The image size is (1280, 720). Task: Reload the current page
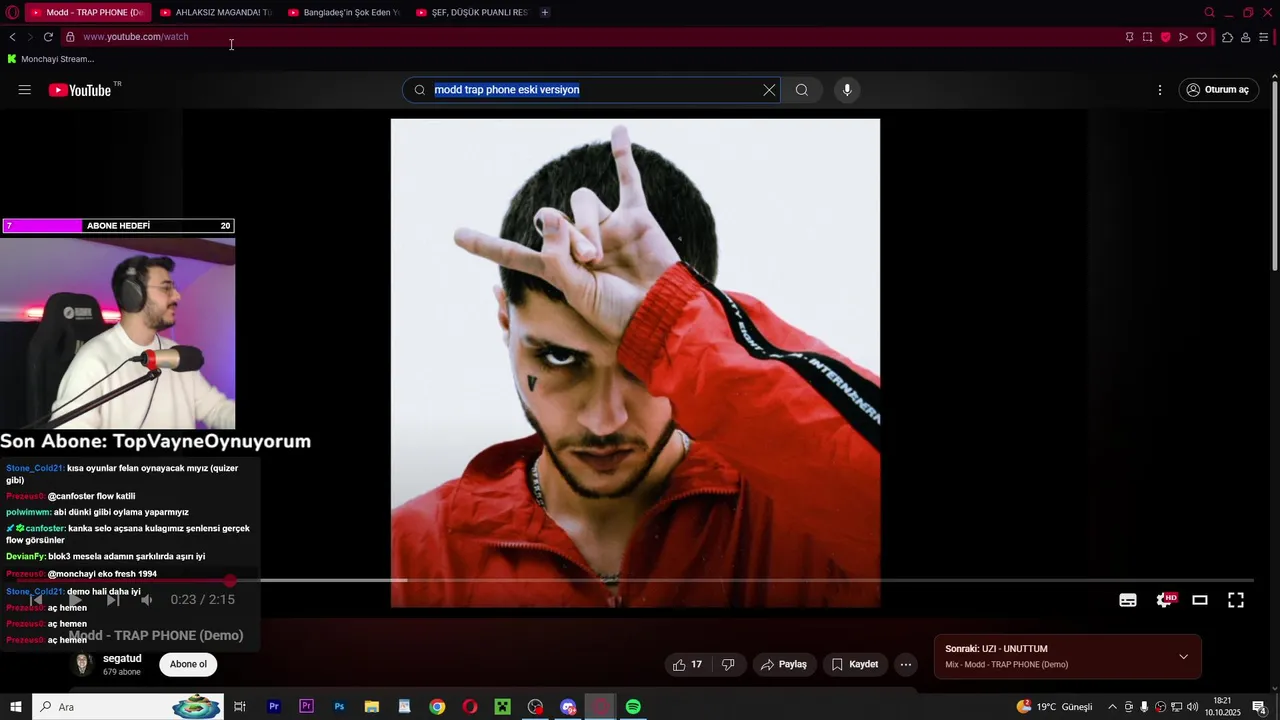48,37
